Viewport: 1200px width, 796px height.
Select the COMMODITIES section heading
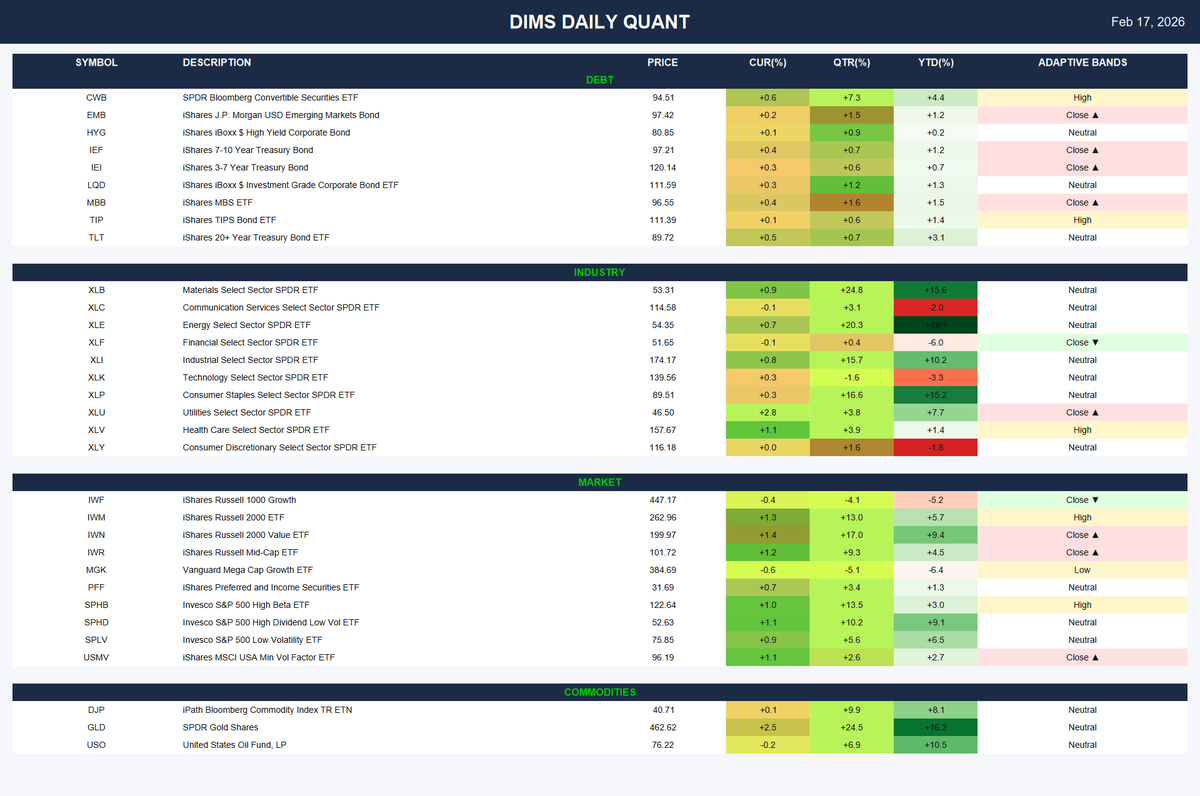(x=600, y=692)
